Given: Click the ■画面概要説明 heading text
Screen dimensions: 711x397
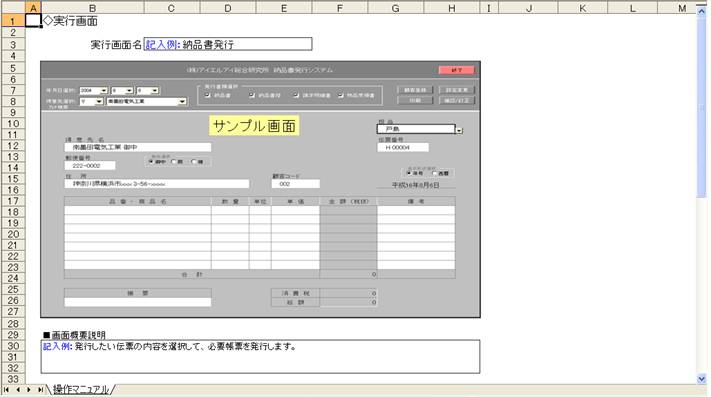Looking at the screenshot, I should [x=74, y=335].
